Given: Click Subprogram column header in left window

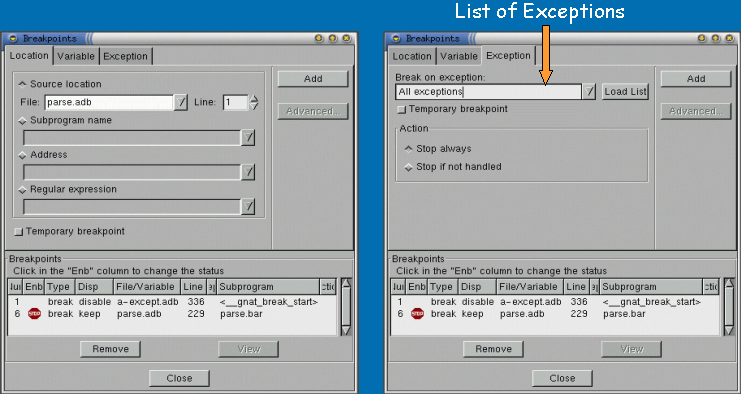Looking at the screenshot, I should 268,287.
